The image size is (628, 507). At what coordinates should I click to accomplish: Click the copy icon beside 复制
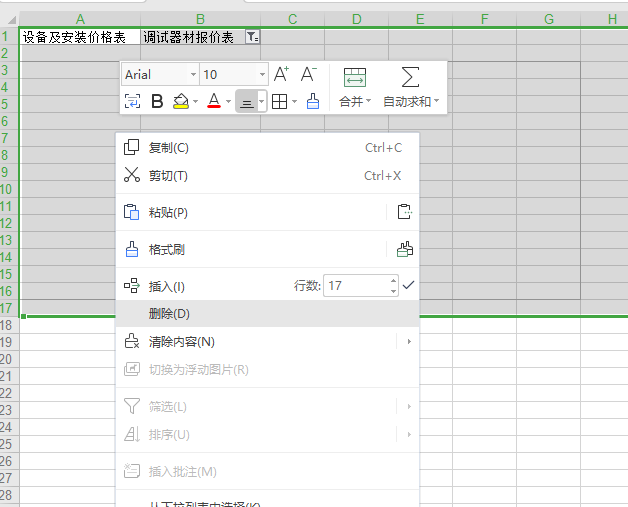131,147
